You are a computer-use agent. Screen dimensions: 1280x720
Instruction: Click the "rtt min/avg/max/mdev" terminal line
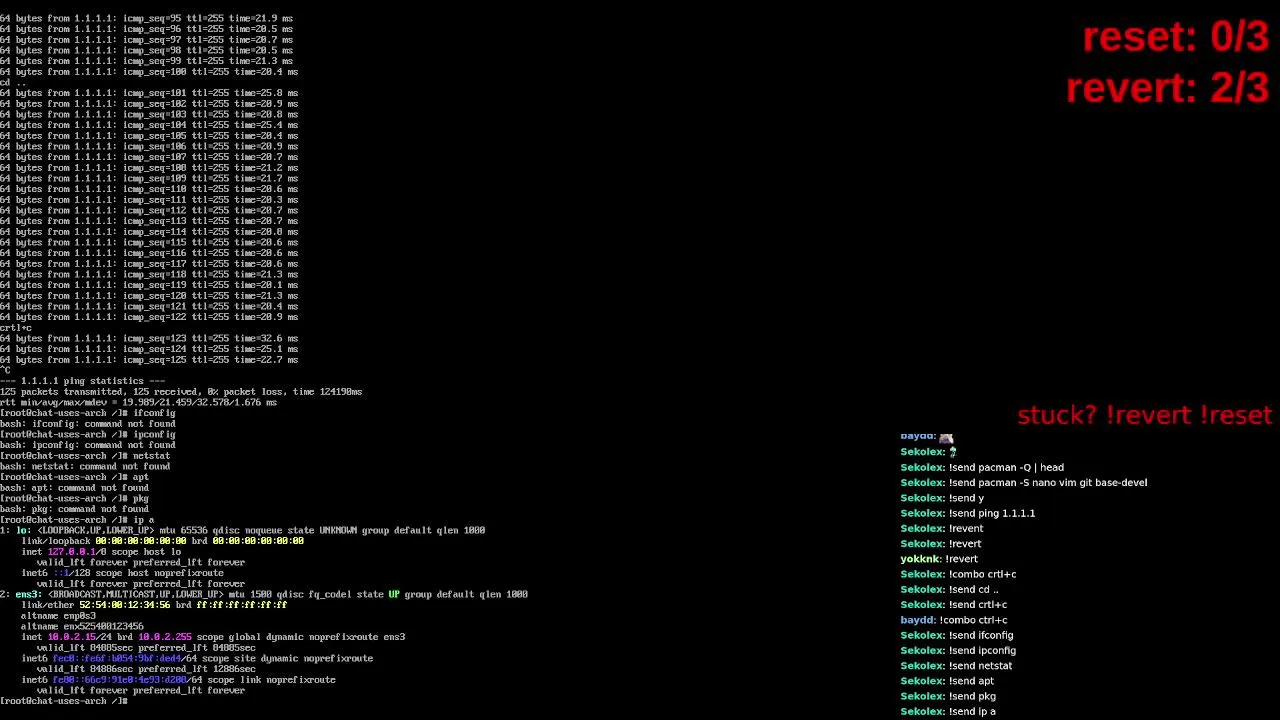(x=138, y=402)
